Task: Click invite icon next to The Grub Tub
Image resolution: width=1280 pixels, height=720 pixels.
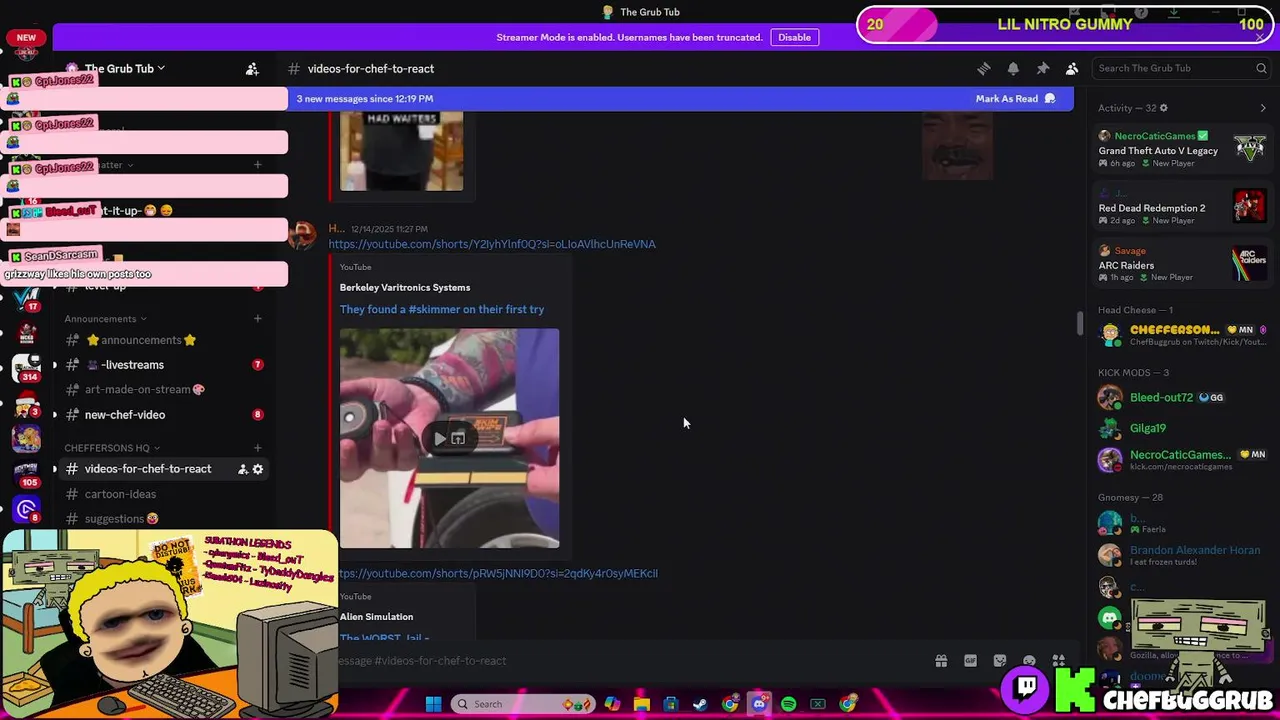Action: tap(252, 69)
